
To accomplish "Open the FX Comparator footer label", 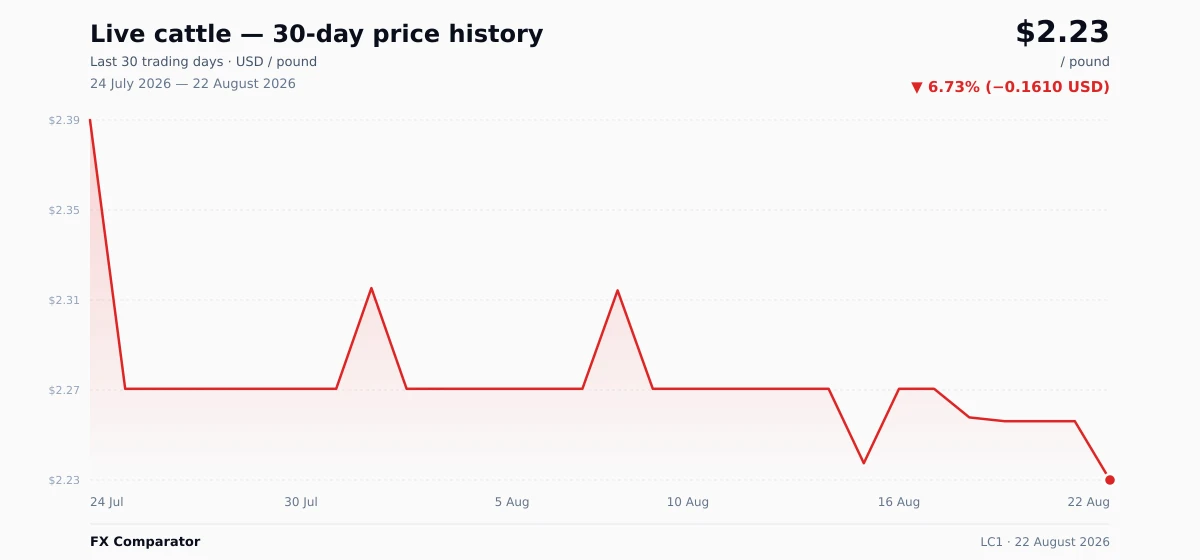I will click(145, 542).
